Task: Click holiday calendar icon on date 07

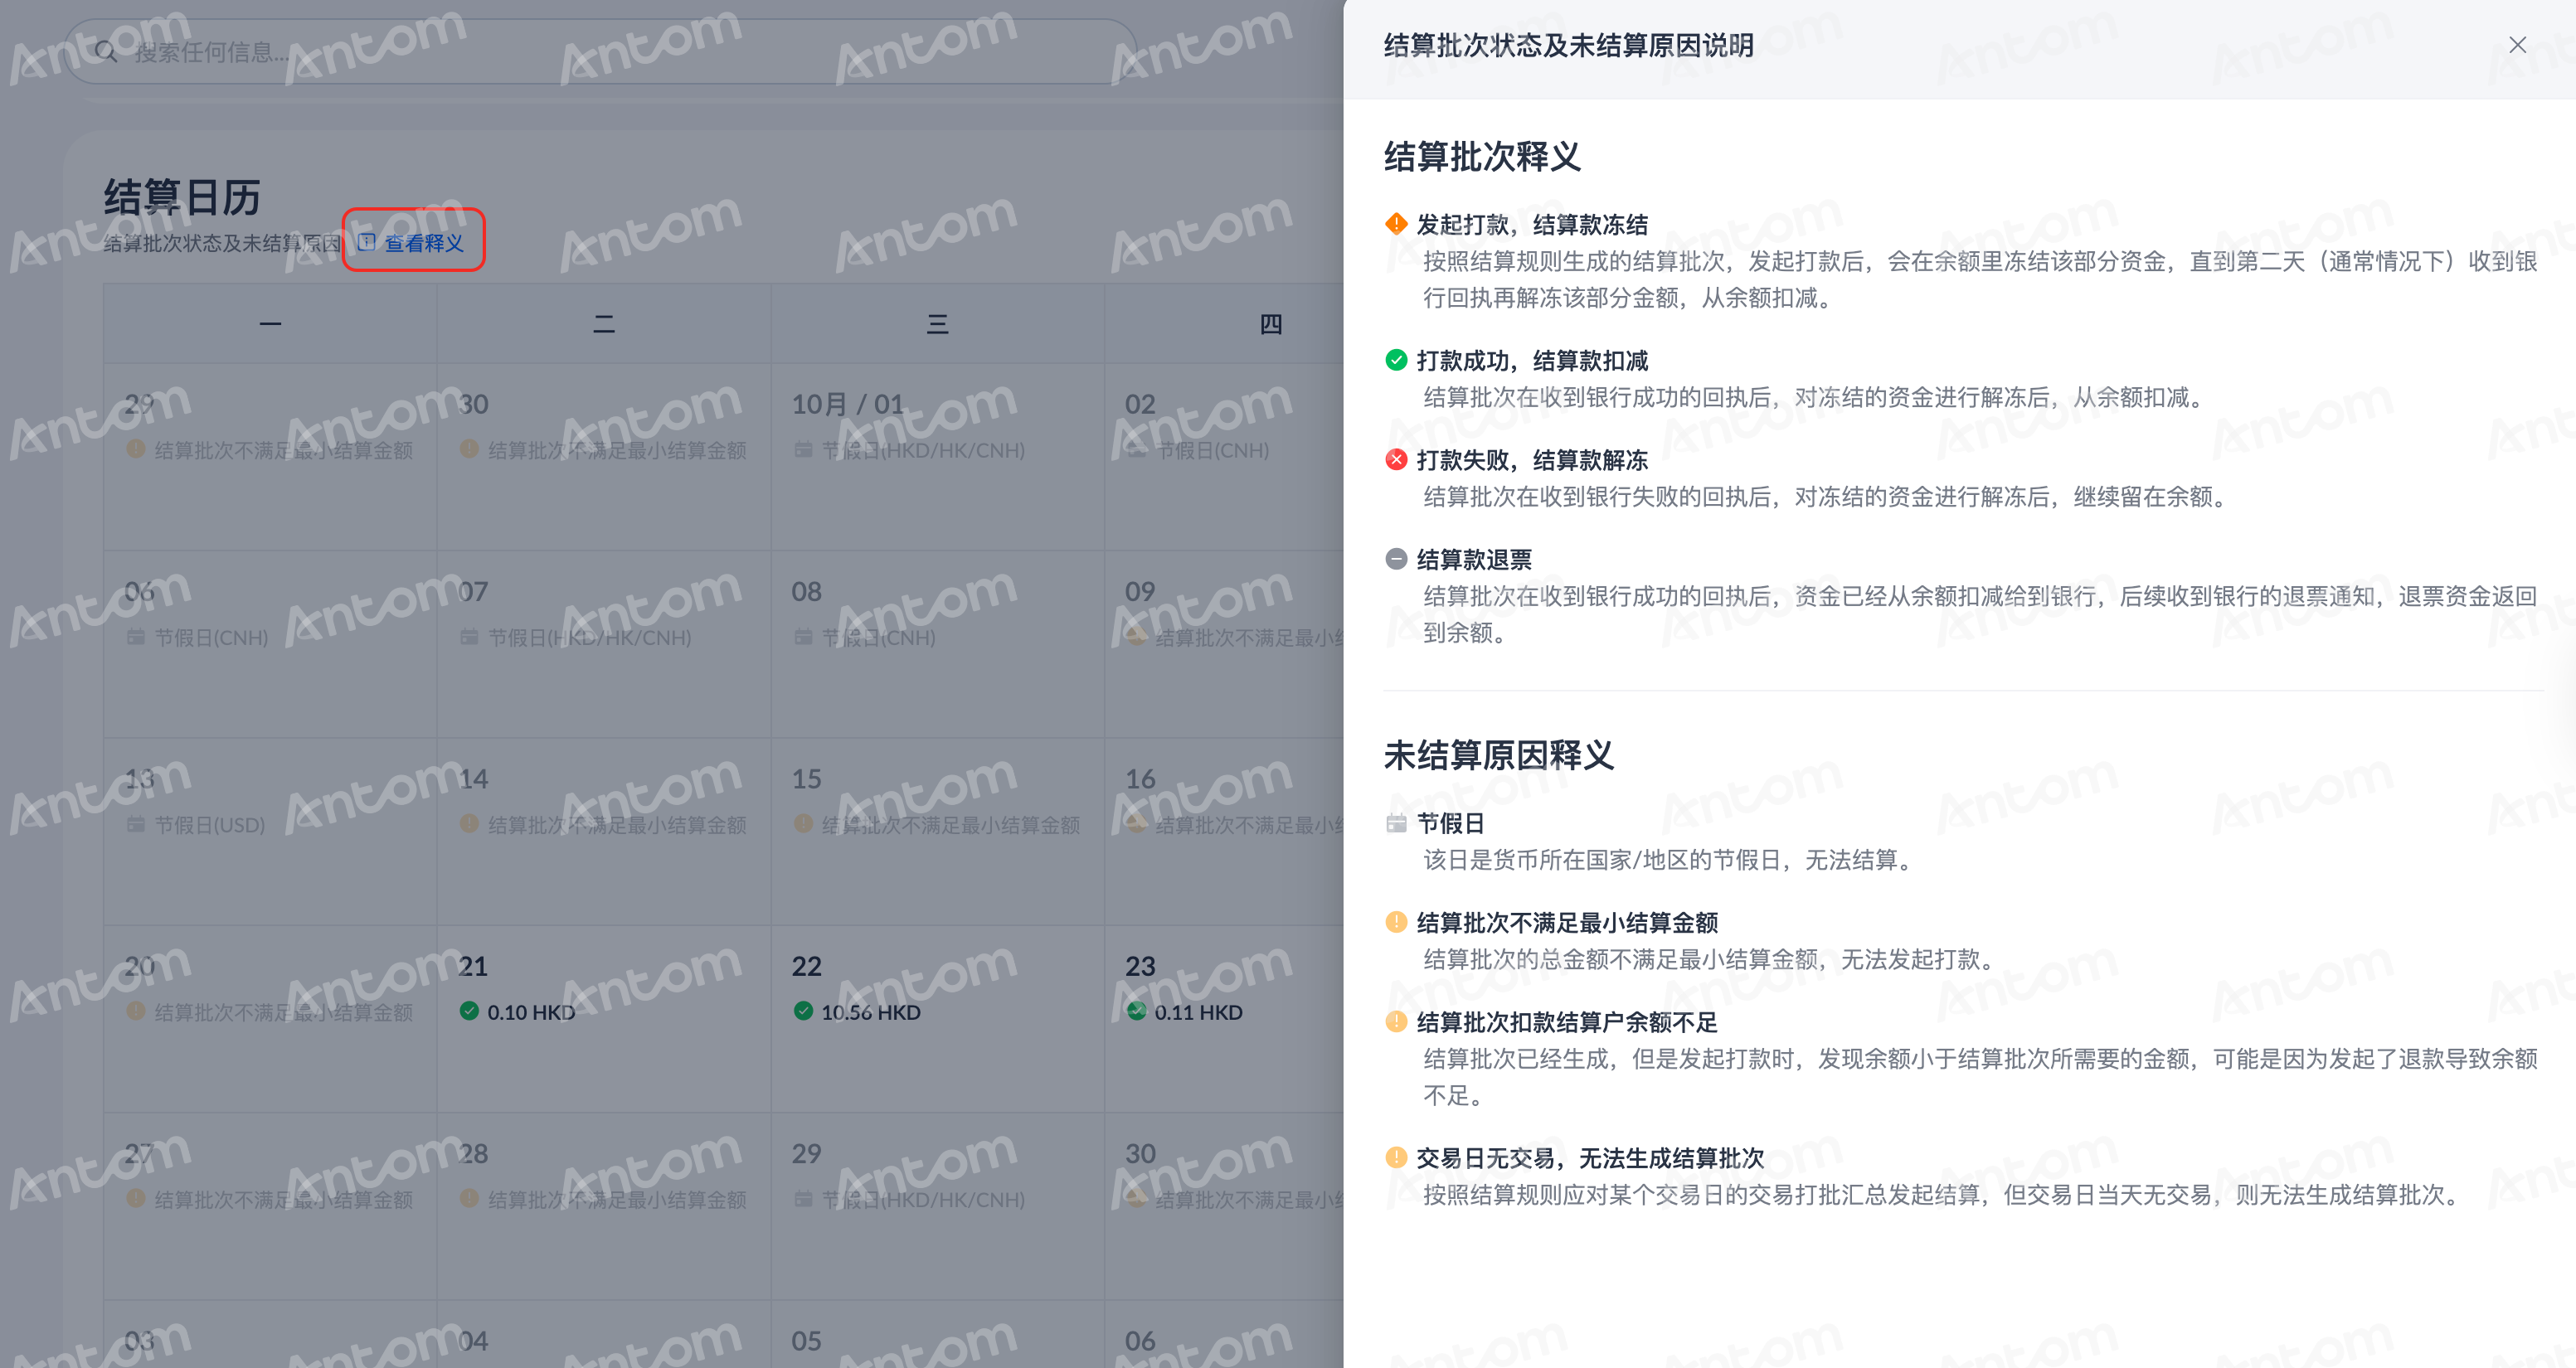Action: tap(469, 637)
